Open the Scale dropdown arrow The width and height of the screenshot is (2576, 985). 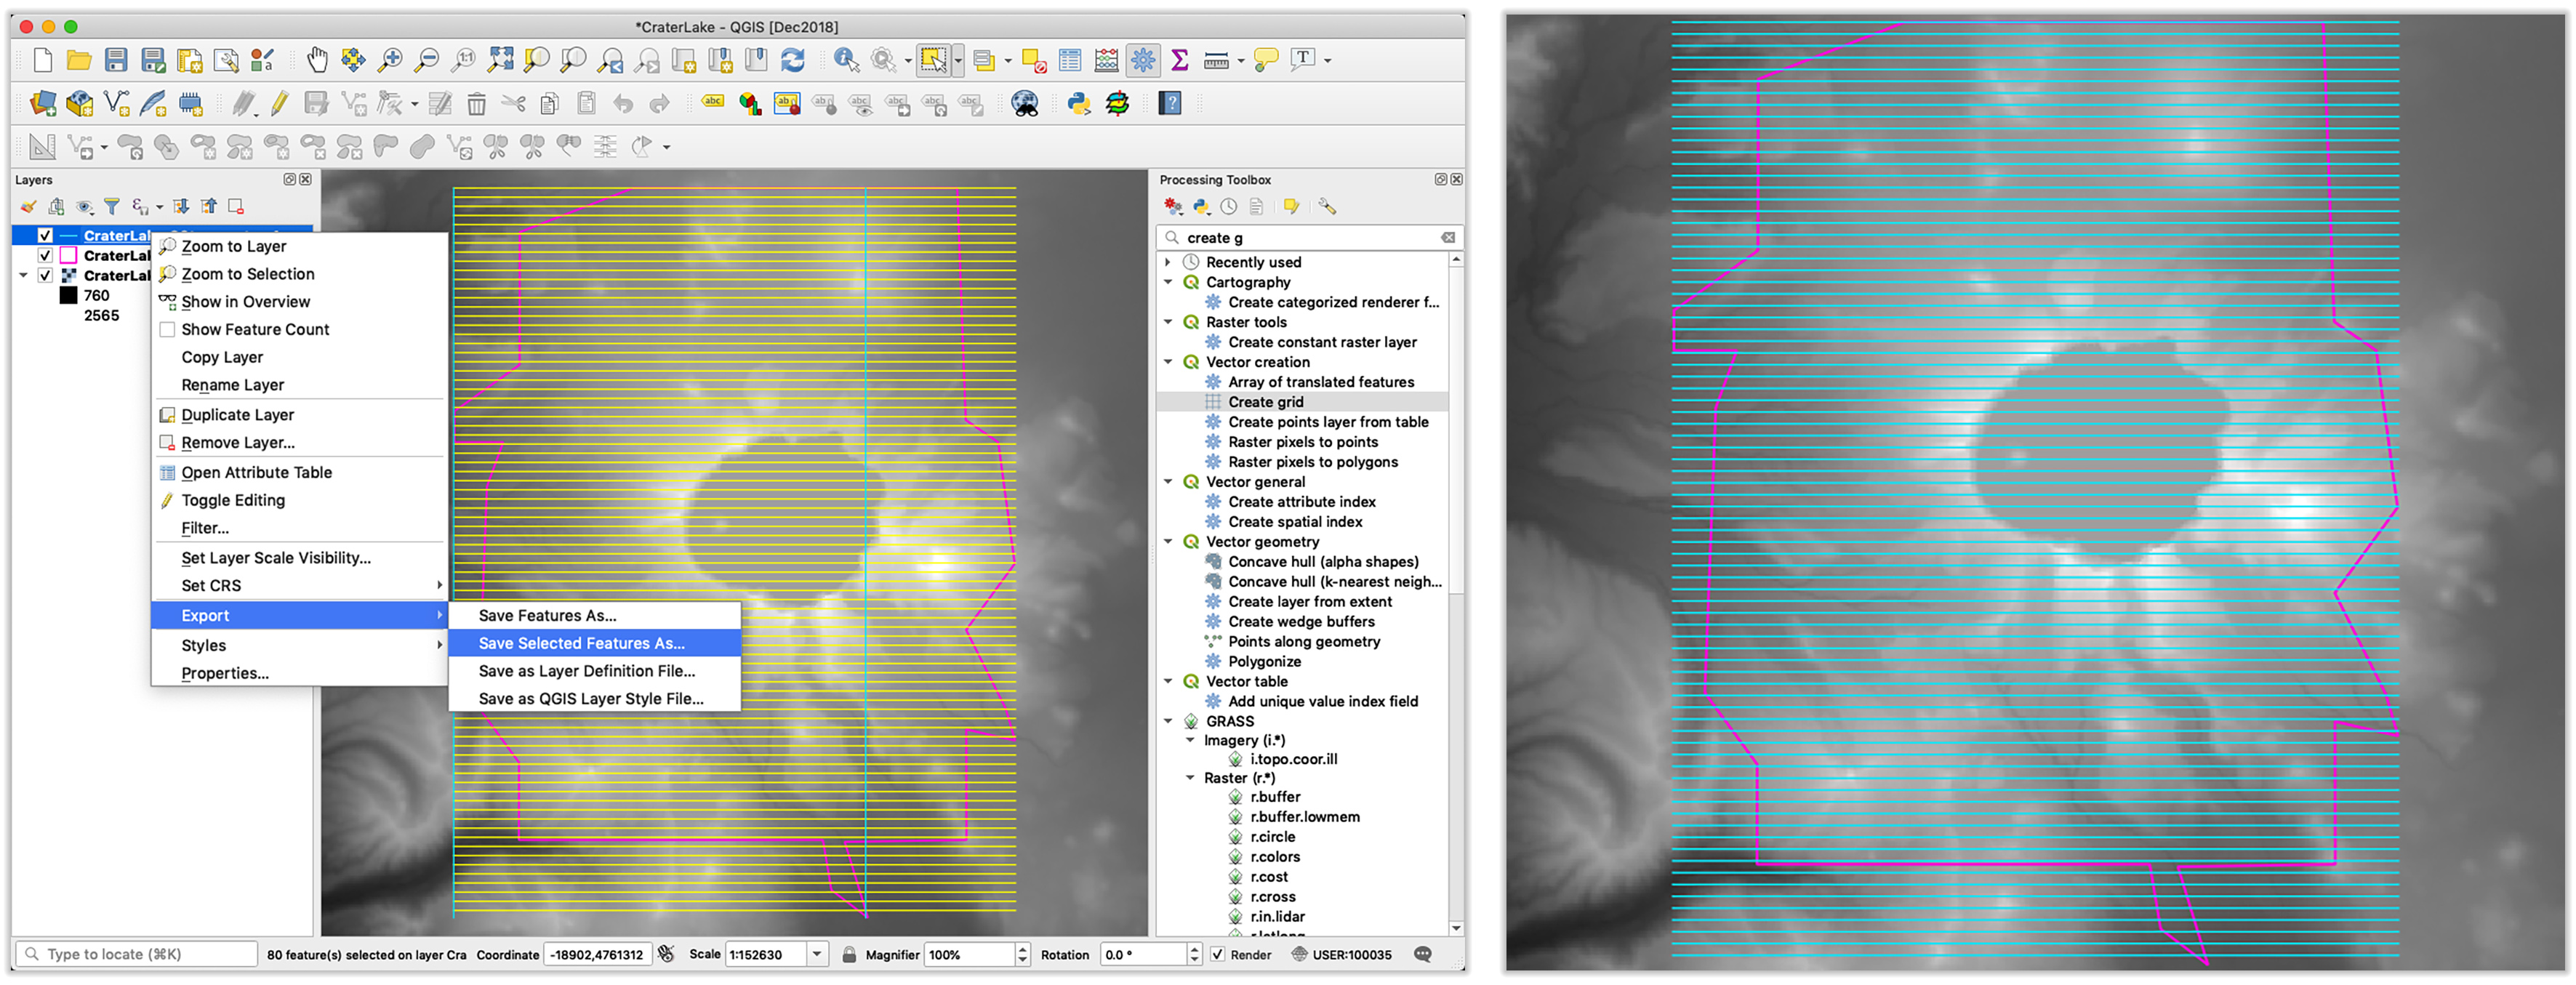(817, 954)
